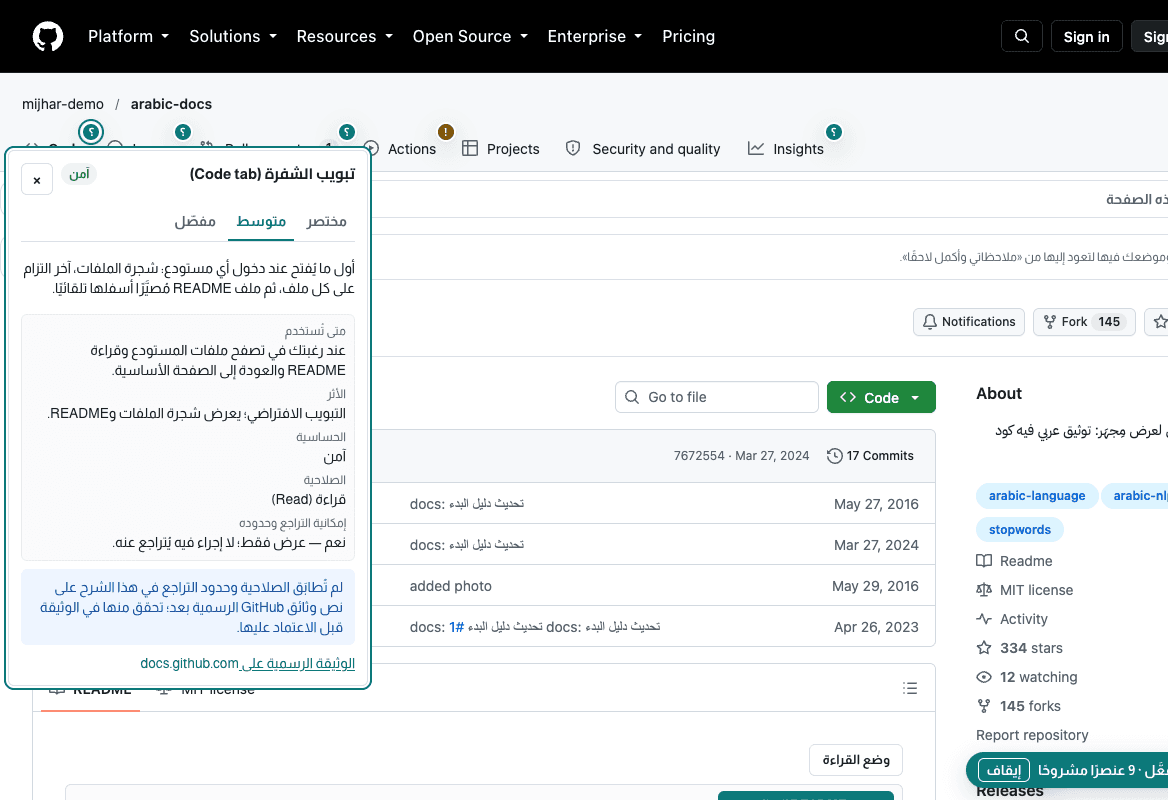Switch popup to مفصّل detail level

[195, 221]
